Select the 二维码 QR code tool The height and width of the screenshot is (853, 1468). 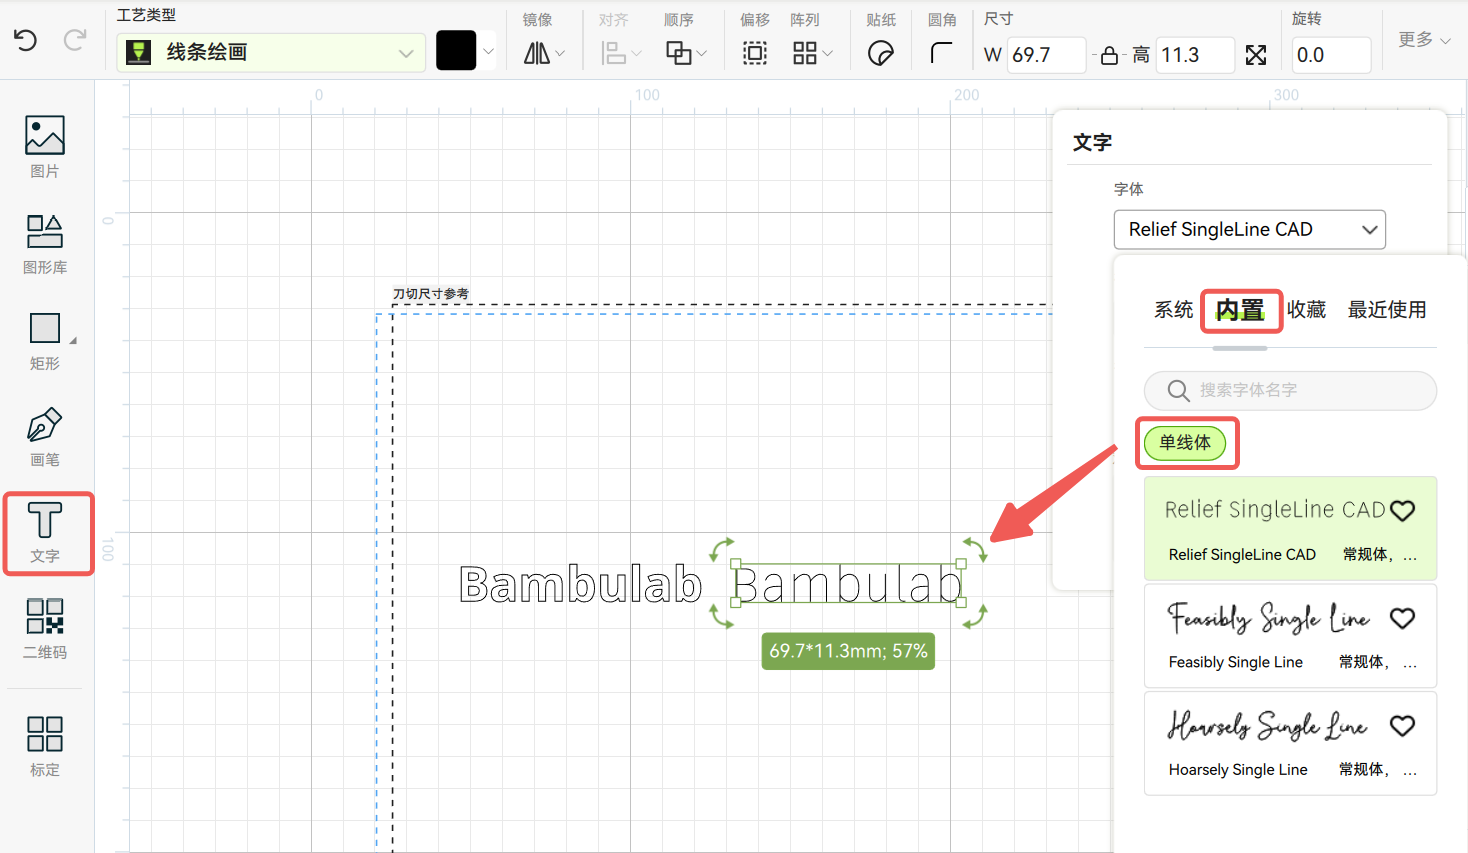(x=45, y=629)
